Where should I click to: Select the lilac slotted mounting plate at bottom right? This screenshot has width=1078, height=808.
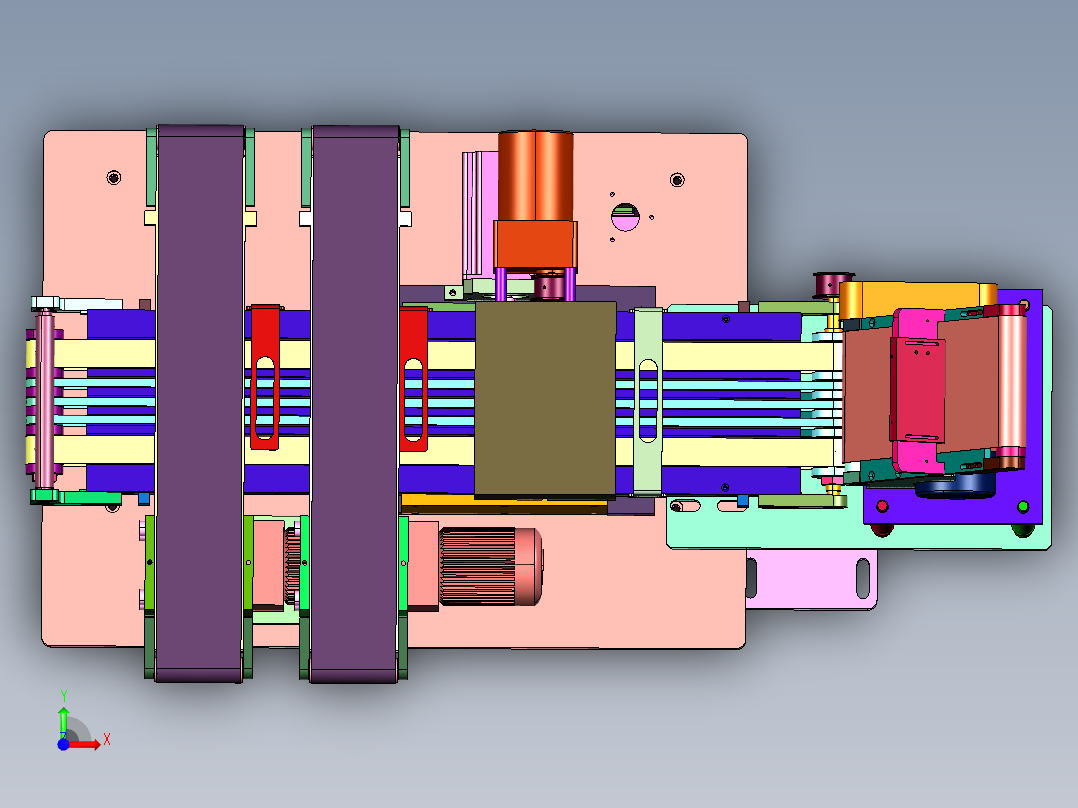coord(811,579)
